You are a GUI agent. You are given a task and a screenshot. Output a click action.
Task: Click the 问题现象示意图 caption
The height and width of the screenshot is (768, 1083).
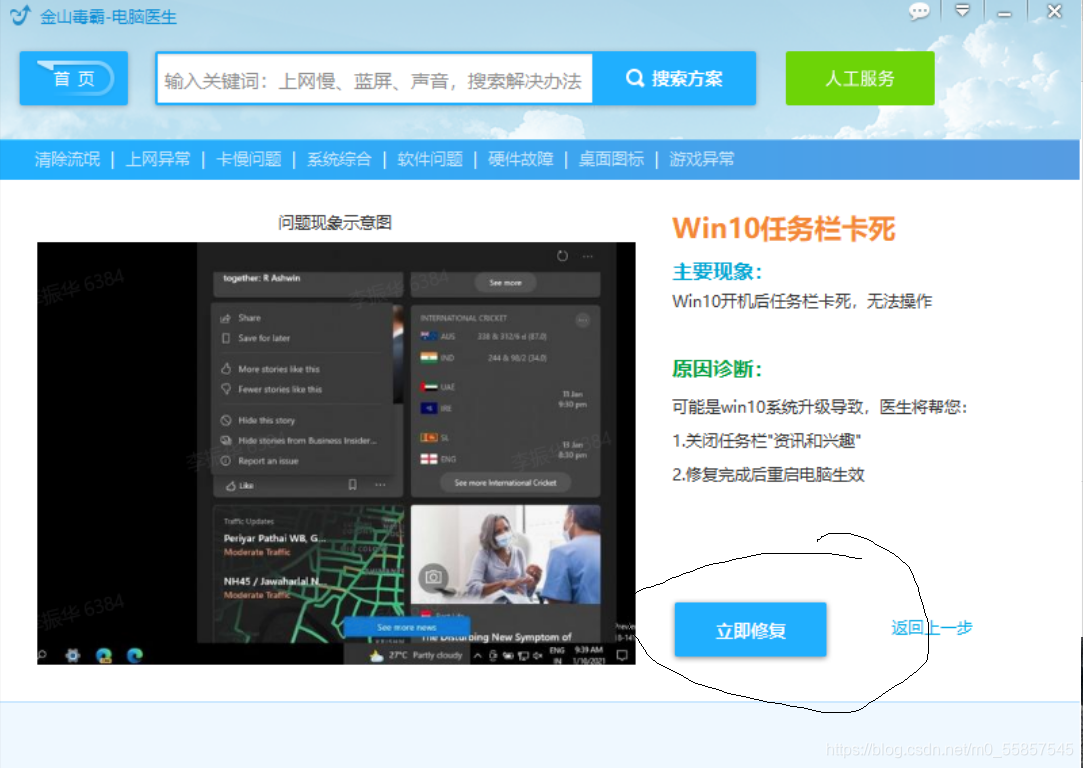click(x=335, y=222)
